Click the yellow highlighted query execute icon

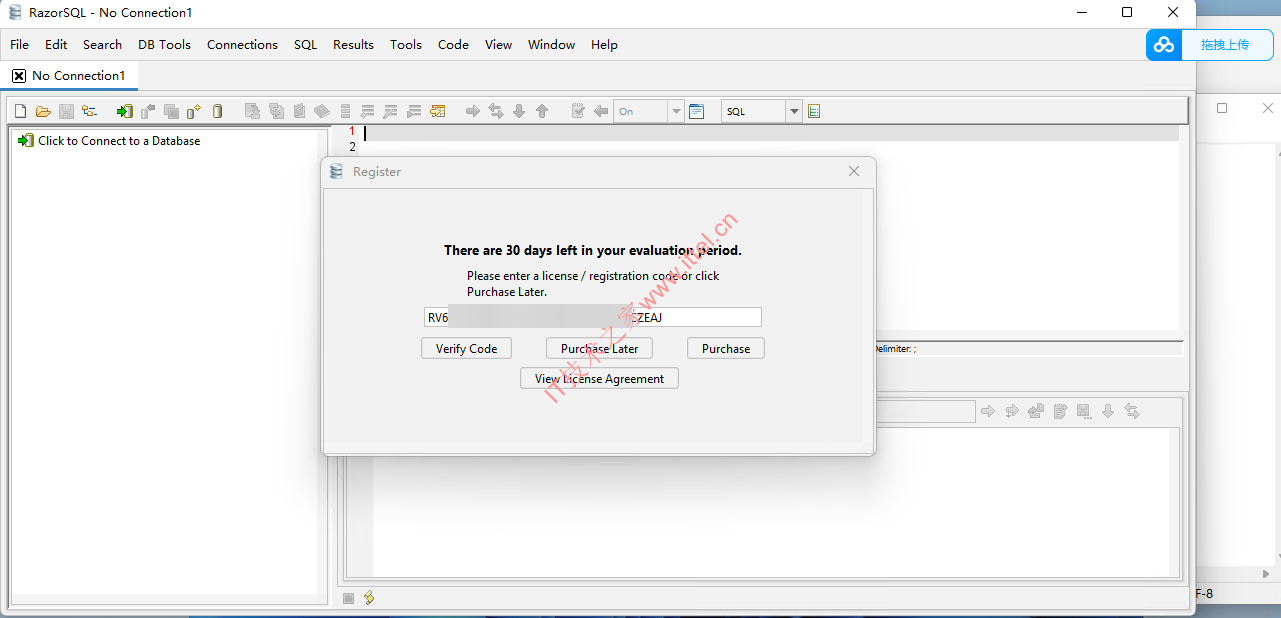[438, 111]
